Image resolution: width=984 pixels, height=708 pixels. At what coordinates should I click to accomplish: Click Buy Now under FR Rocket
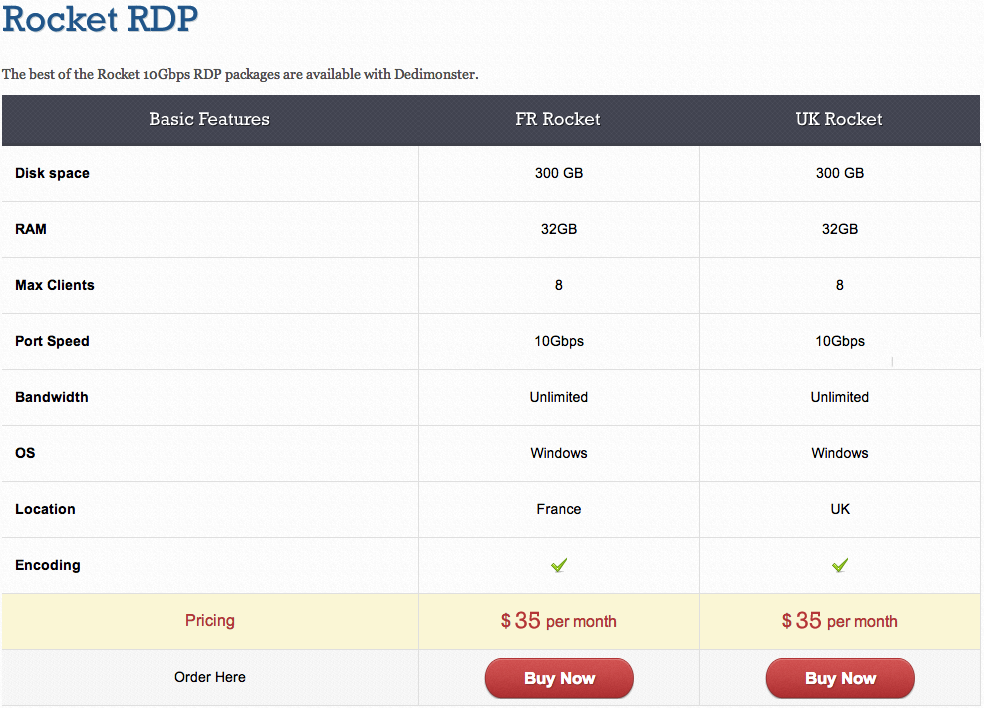coord(559,678)
